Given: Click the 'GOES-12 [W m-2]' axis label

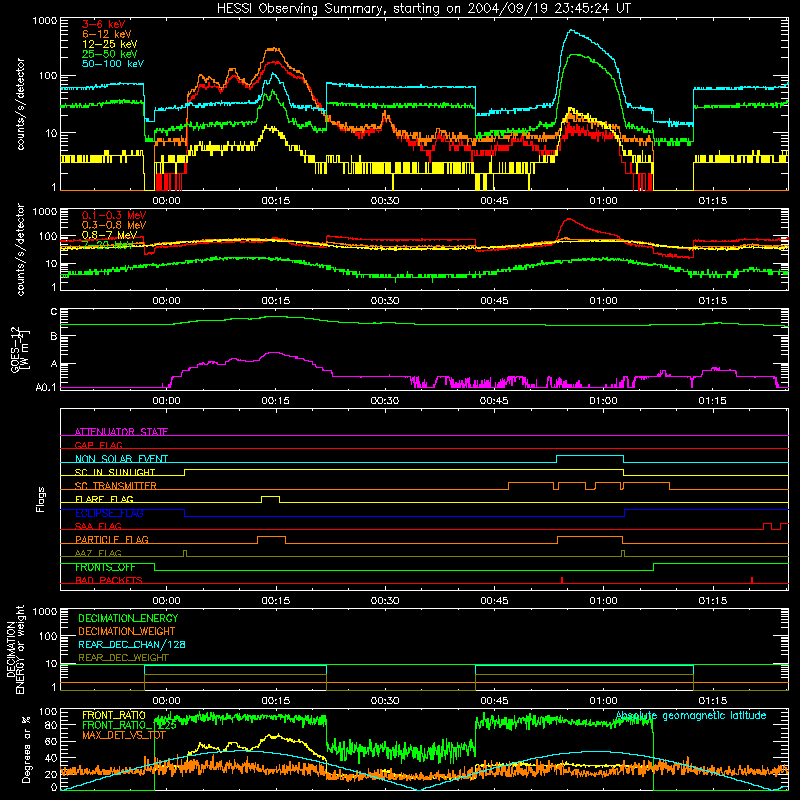Looking at the screenshot, I should coord(20,349).
